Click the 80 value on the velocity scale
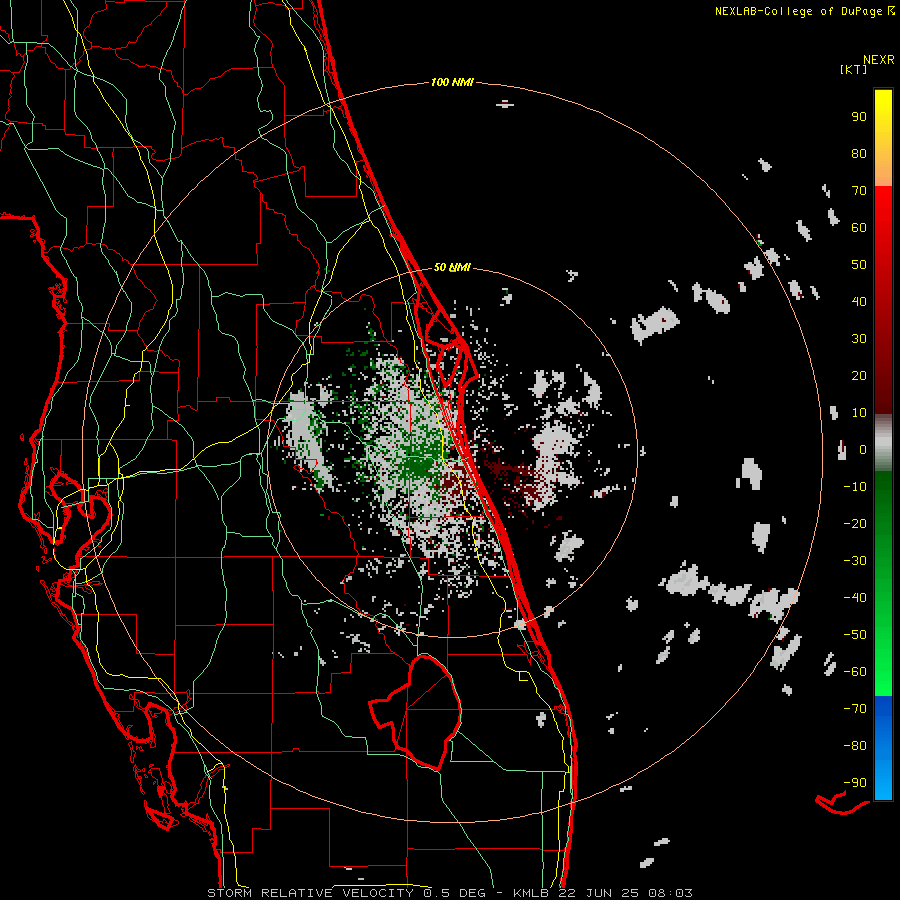 click(859, 154)
